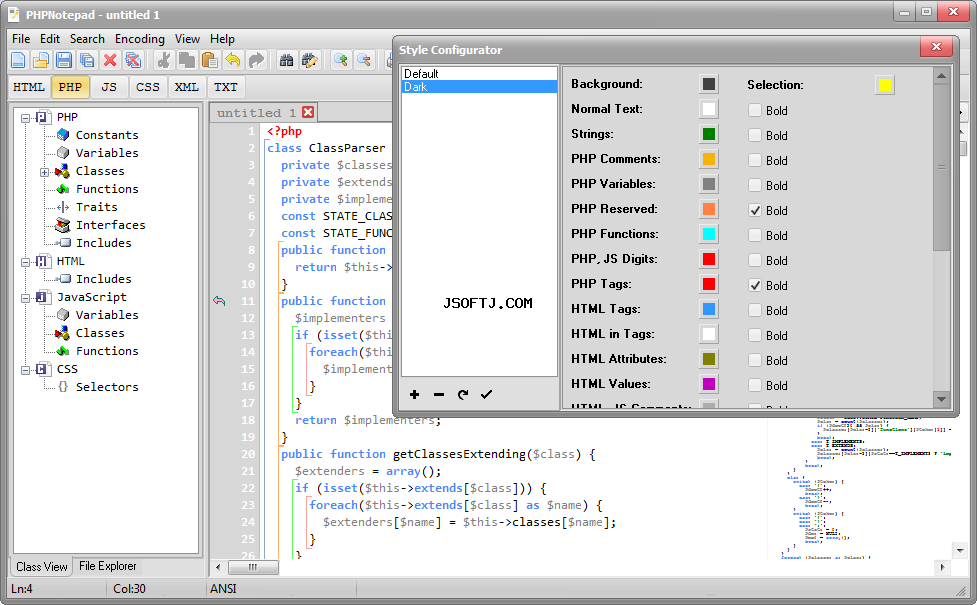Image resolution: width=977 pixels, height=605 pixels.
Task: Click the Traits icon in class tree
Action: 63,207
